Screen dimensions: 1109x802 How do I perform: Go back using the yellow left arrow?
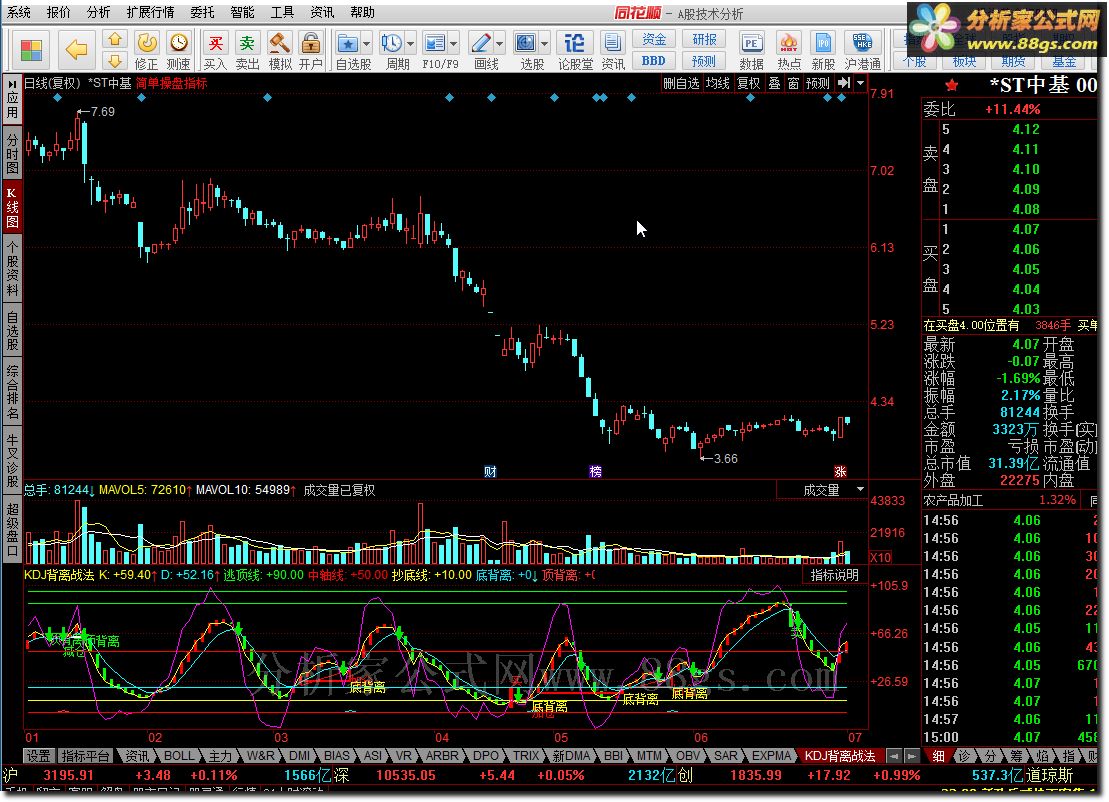pos(76,50)
